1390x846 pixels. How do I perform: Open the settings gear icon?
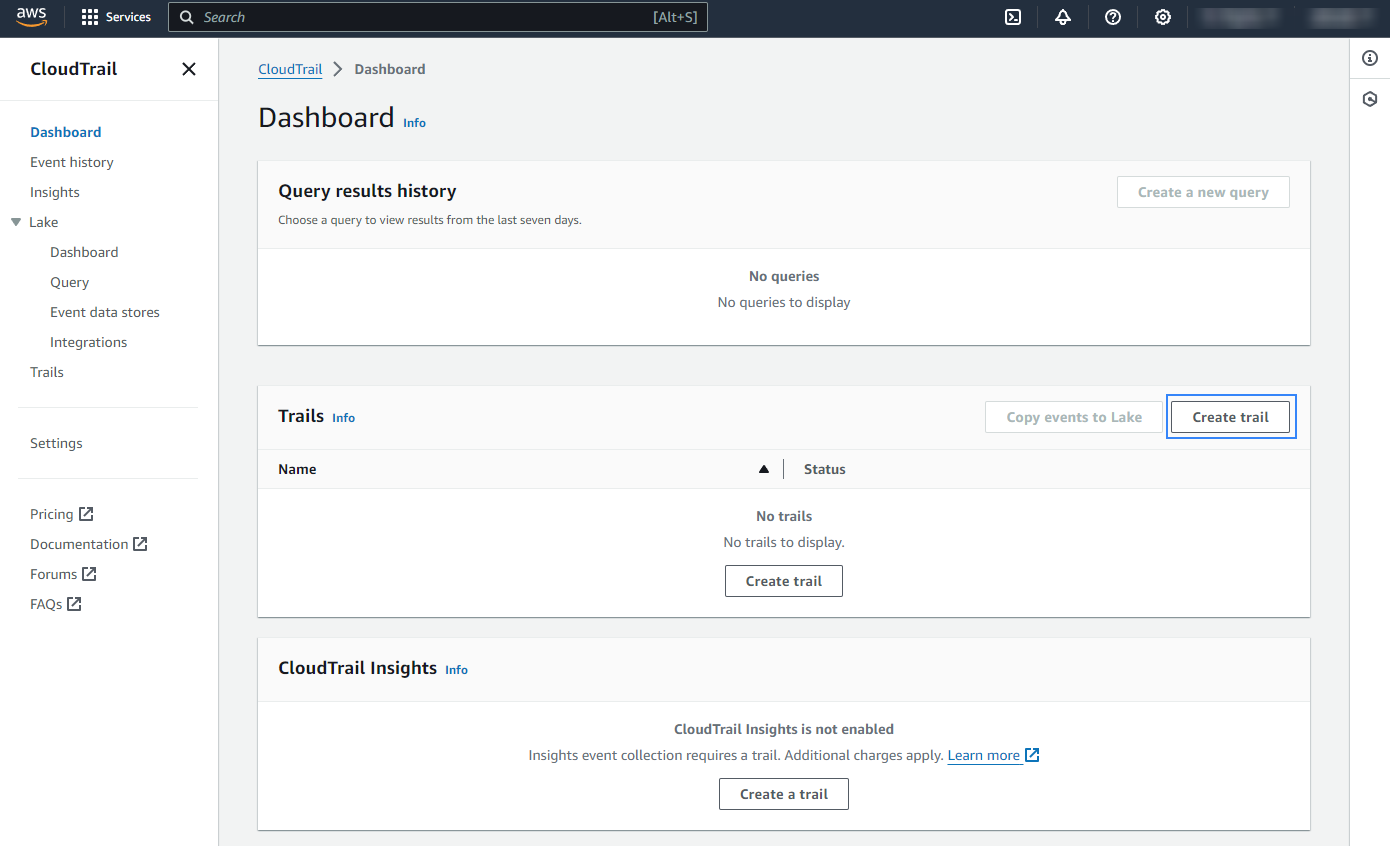(x=1163, y=17)
